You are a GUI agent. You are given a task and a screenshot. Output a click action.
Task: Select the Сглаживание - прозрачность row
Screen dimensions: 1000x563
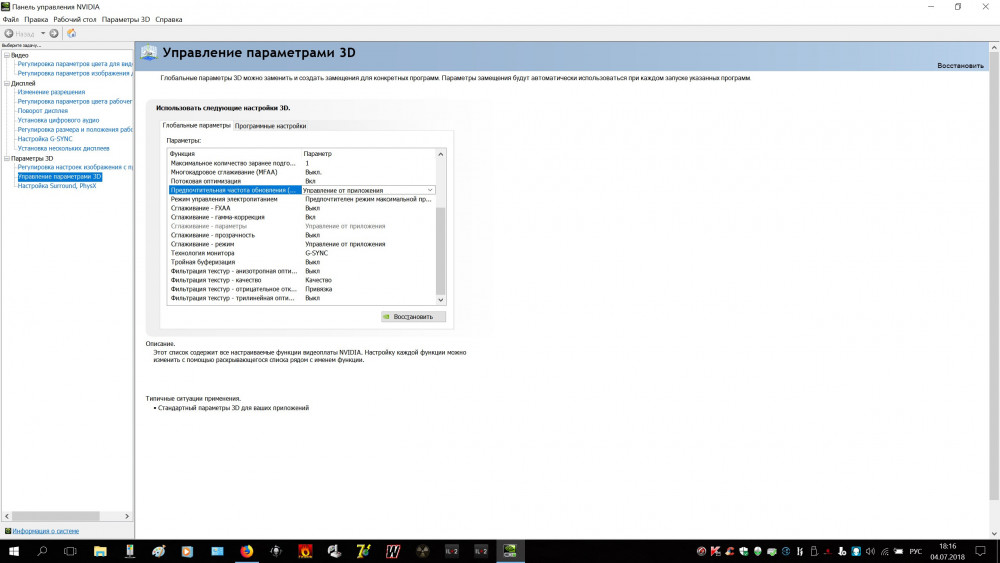(x=302, y=235)
